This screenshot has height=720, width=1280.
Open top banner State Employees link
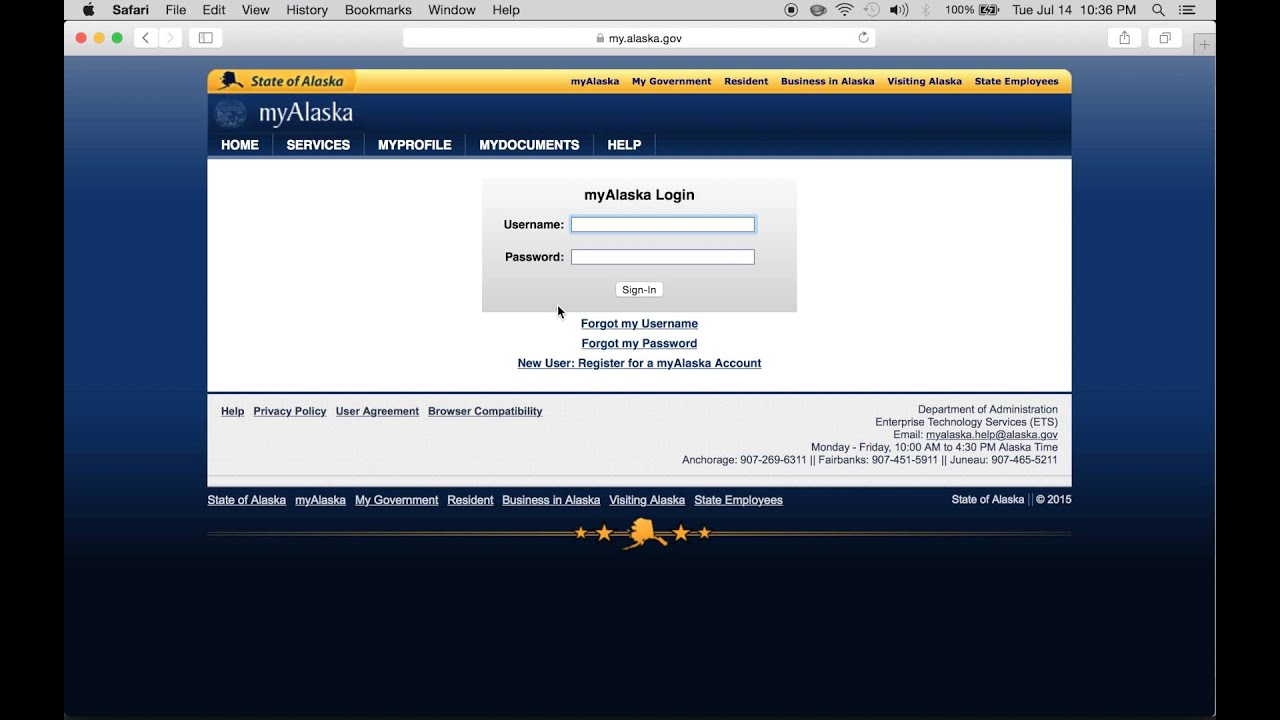1017,81
